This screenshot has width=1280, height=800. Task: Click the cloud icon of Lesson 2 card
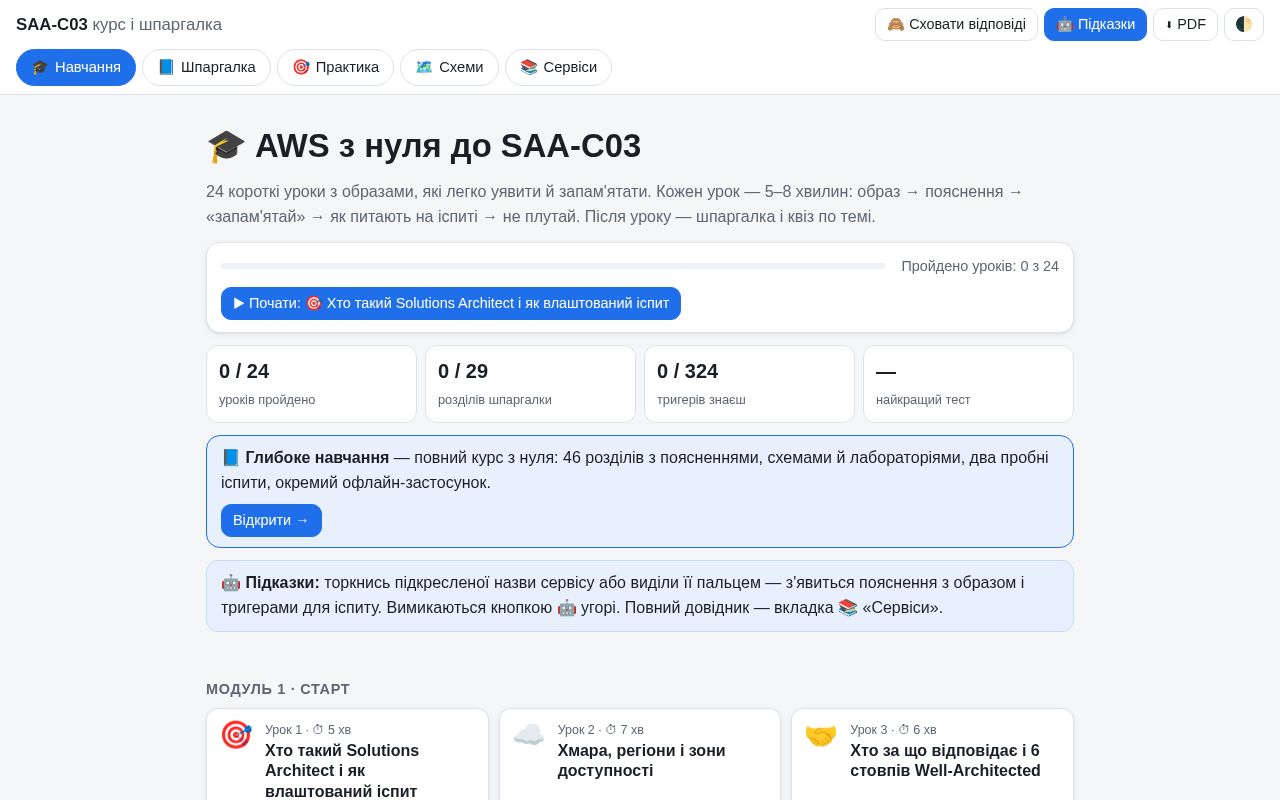click(529, 735)
